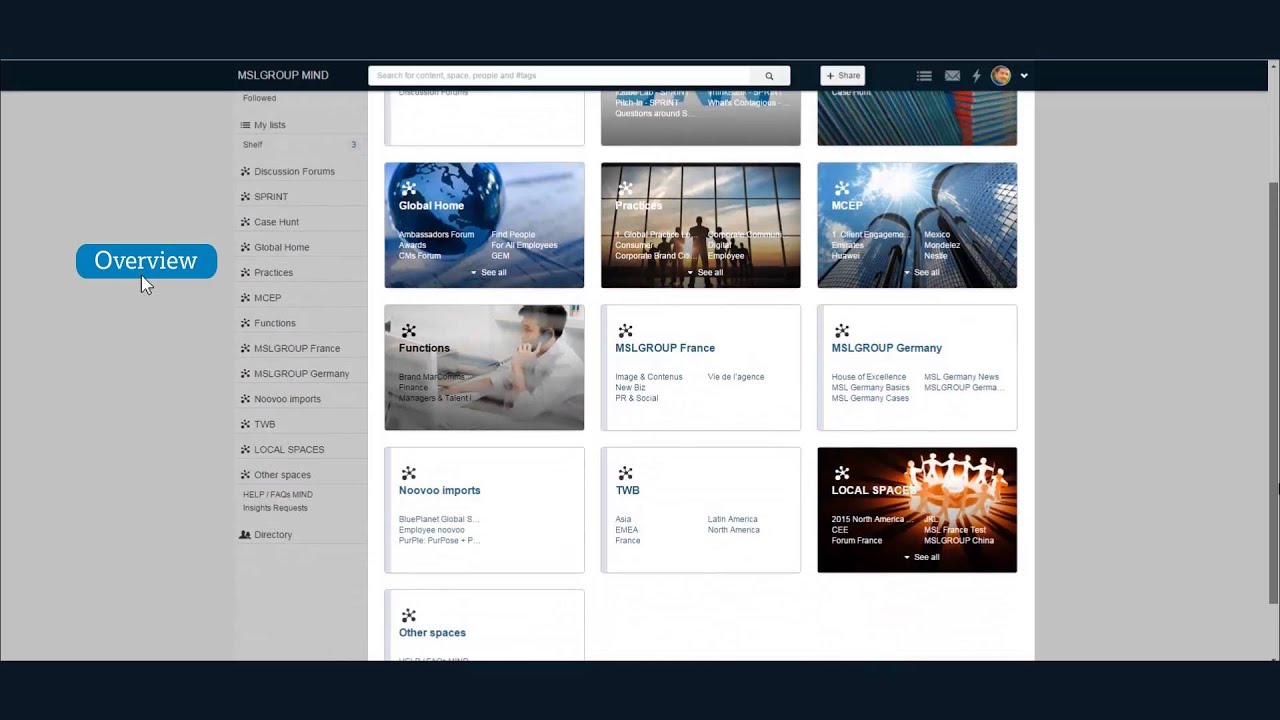
Task: Click the user profile avatar
Action: click(x=1001, y=76)
